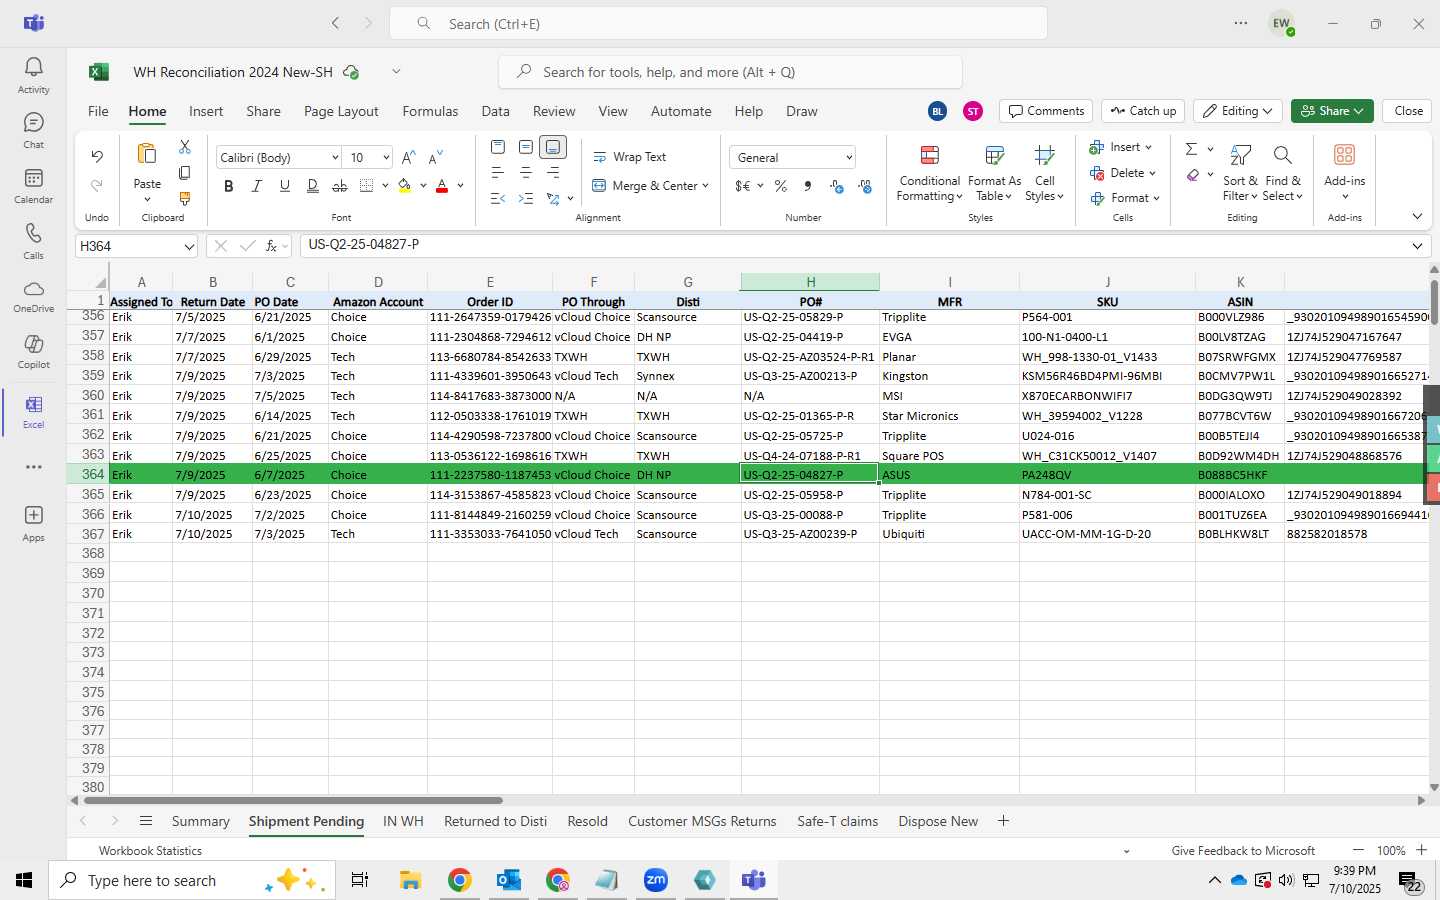The width and height of the screenshot is (1440, 900).
Task: Toggle Underline formatting
Action: coord(285,186)
